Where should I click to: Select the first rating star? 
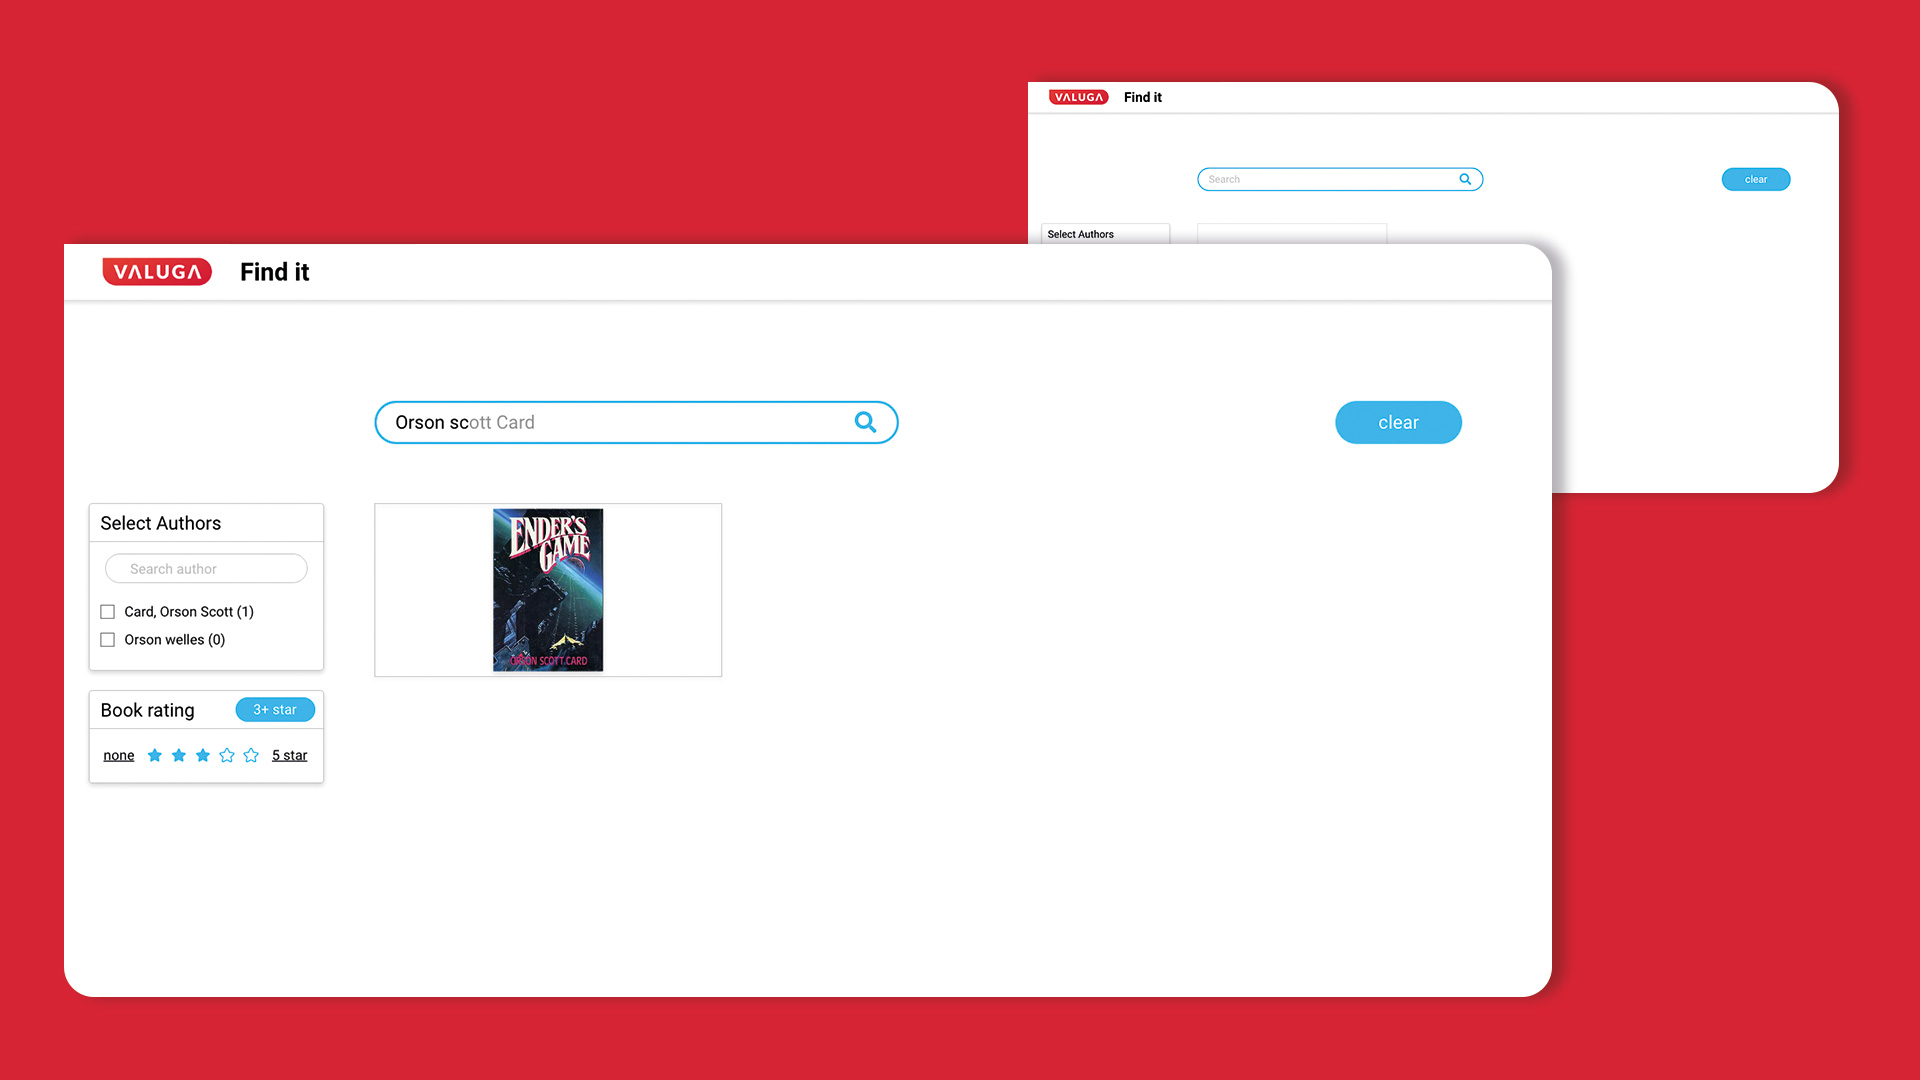click(154, 755)
